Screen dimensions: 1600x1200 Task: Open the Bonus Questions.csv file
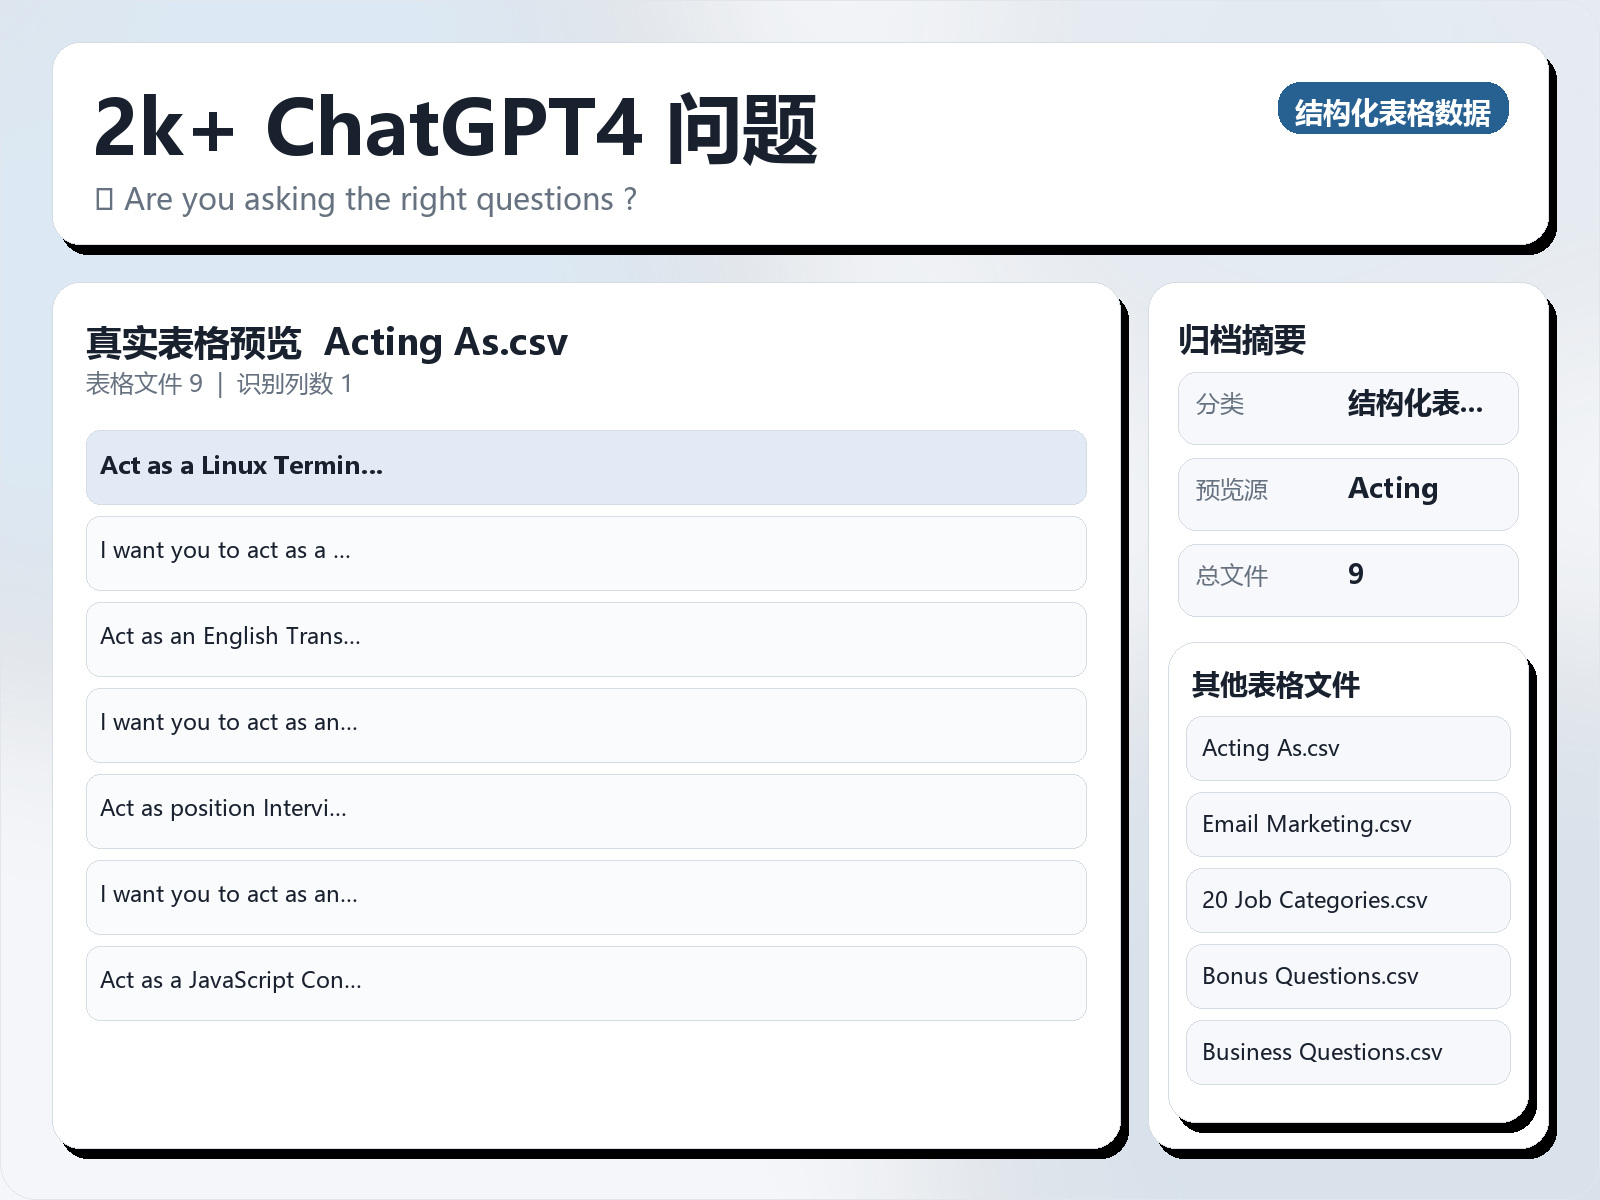pos(1347,976)
